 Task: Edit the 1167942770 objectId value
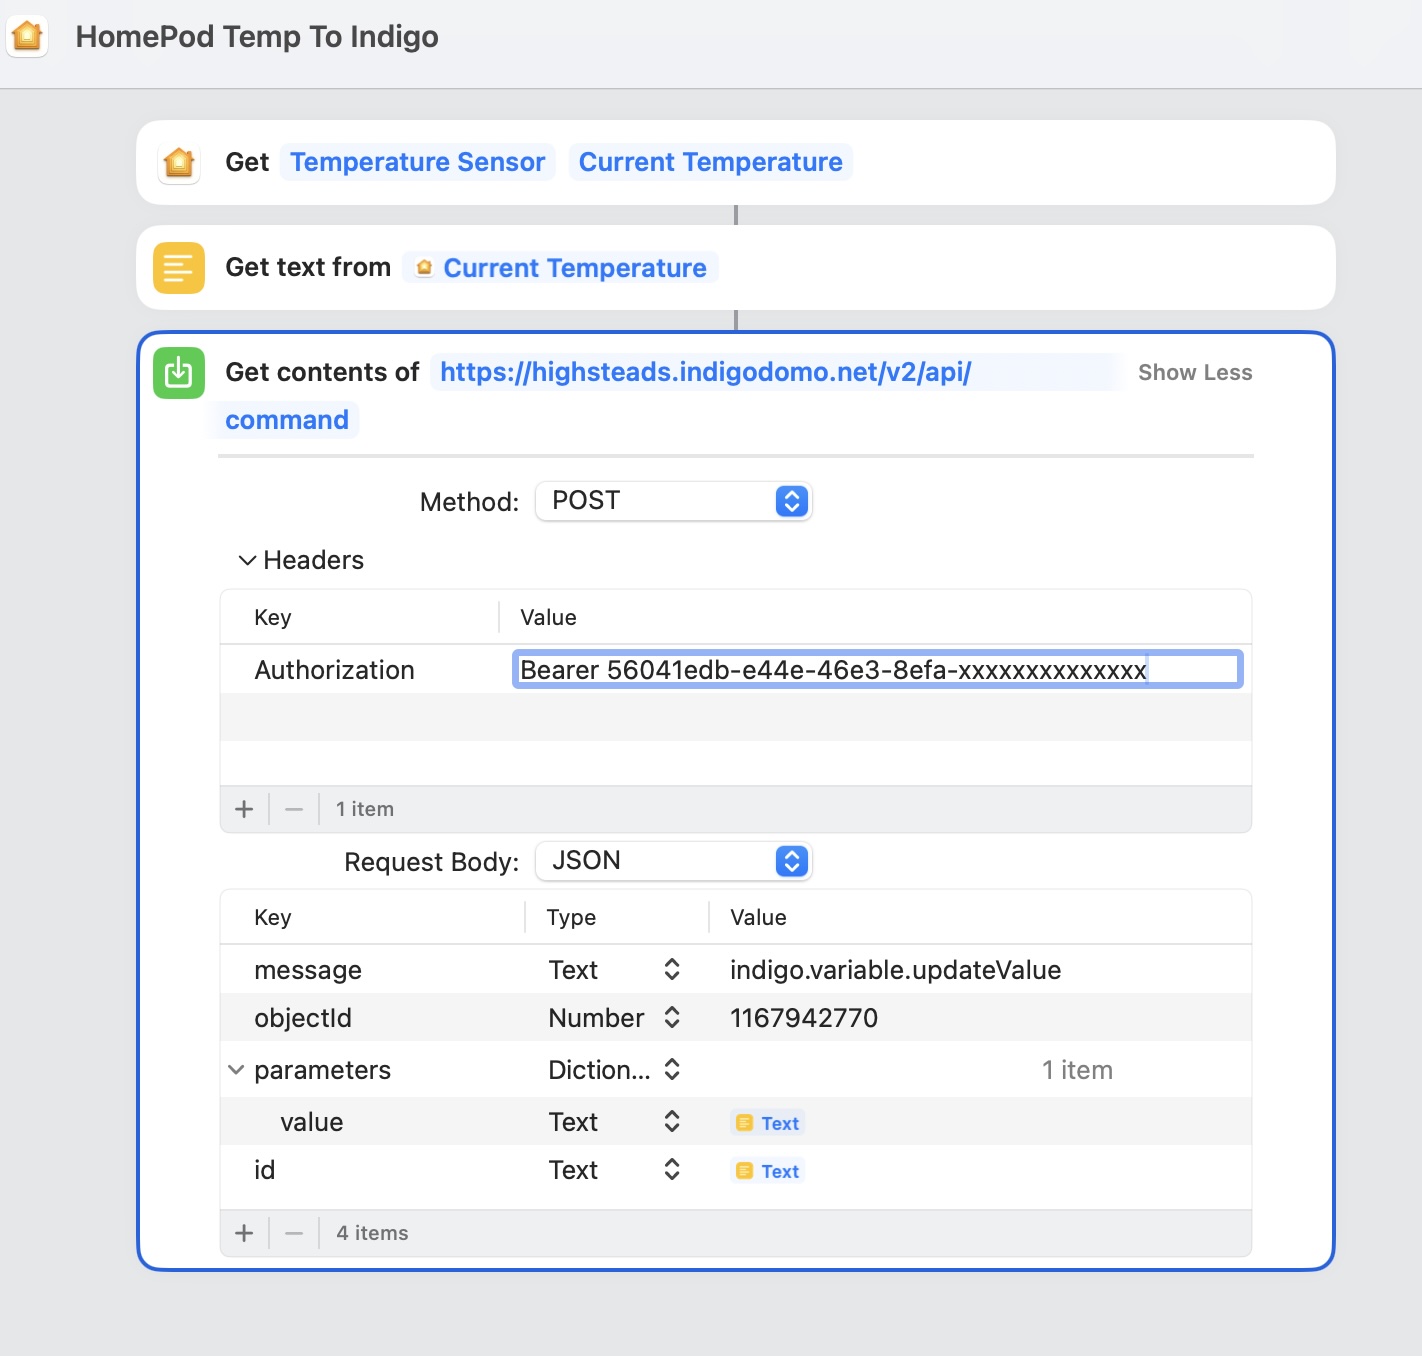pyautogui.click(x=804, y=1018)
